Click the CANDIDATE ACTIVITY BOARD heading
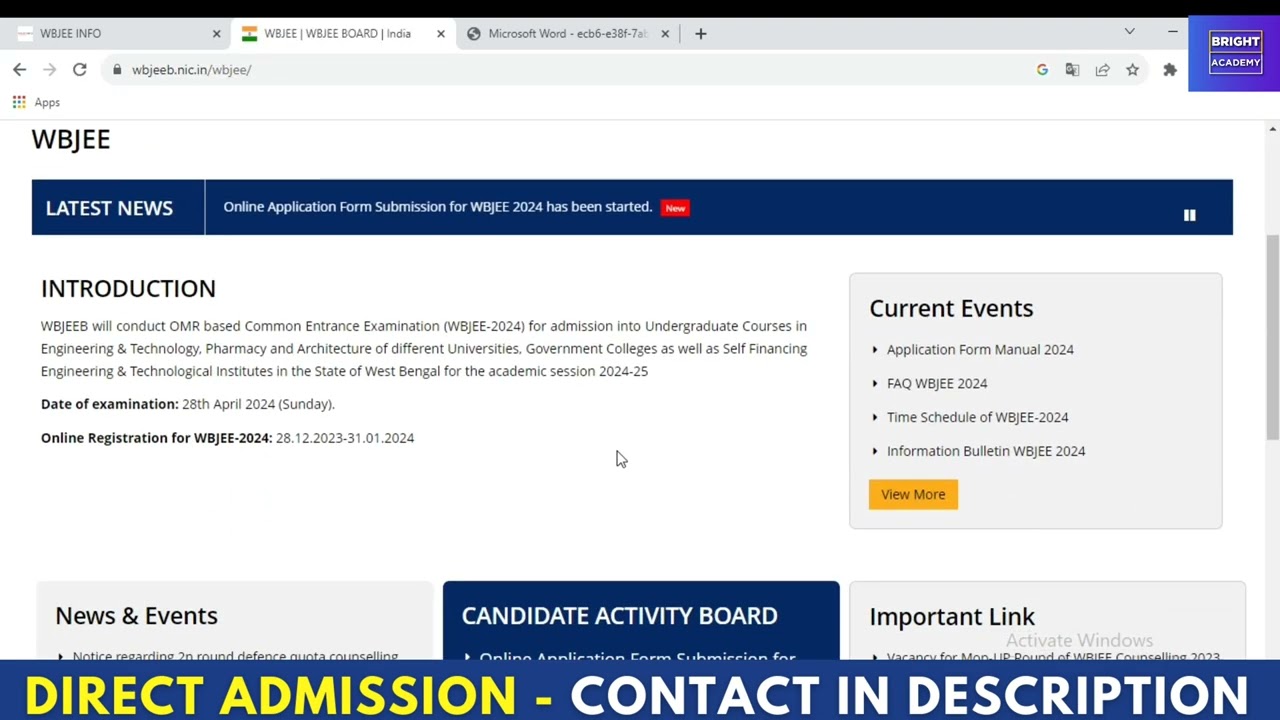This screenshot has height=720, width=1280. tap(619, 615)
